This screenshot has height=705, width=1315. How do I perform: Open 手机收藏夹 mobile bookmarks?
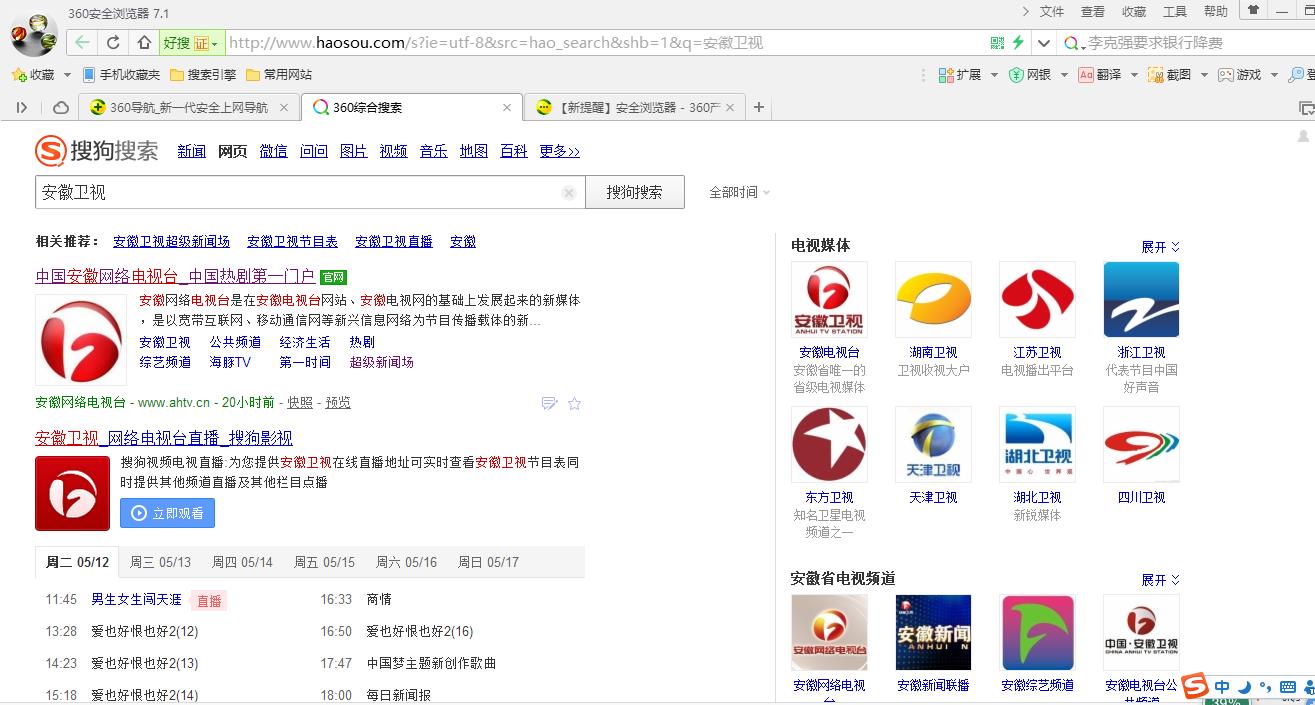coord(121,75)
